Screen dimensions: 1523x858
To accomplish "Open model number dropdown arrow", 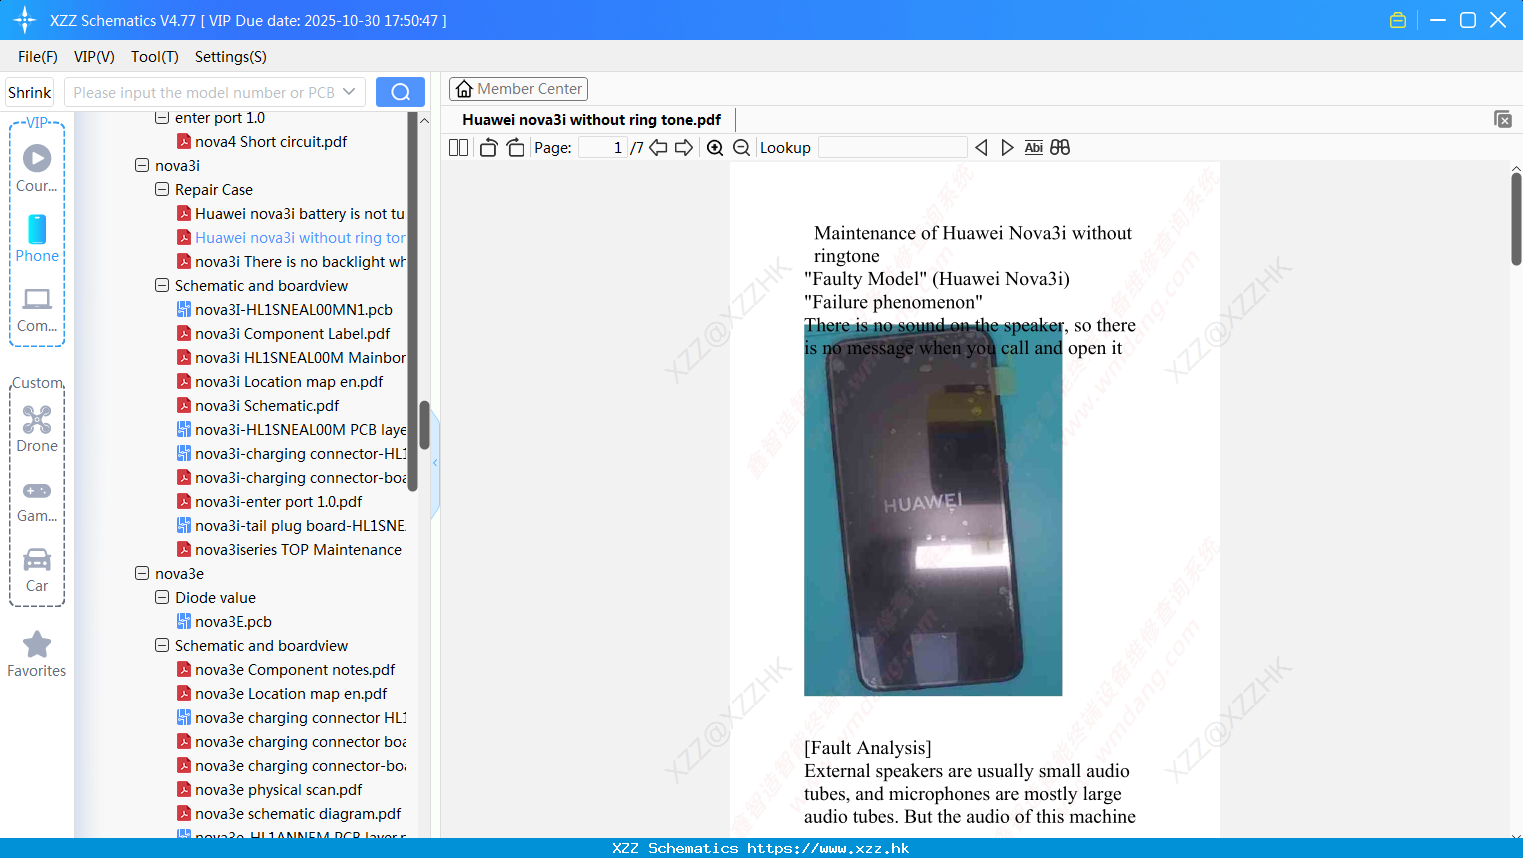I will [x=349, y=92].
